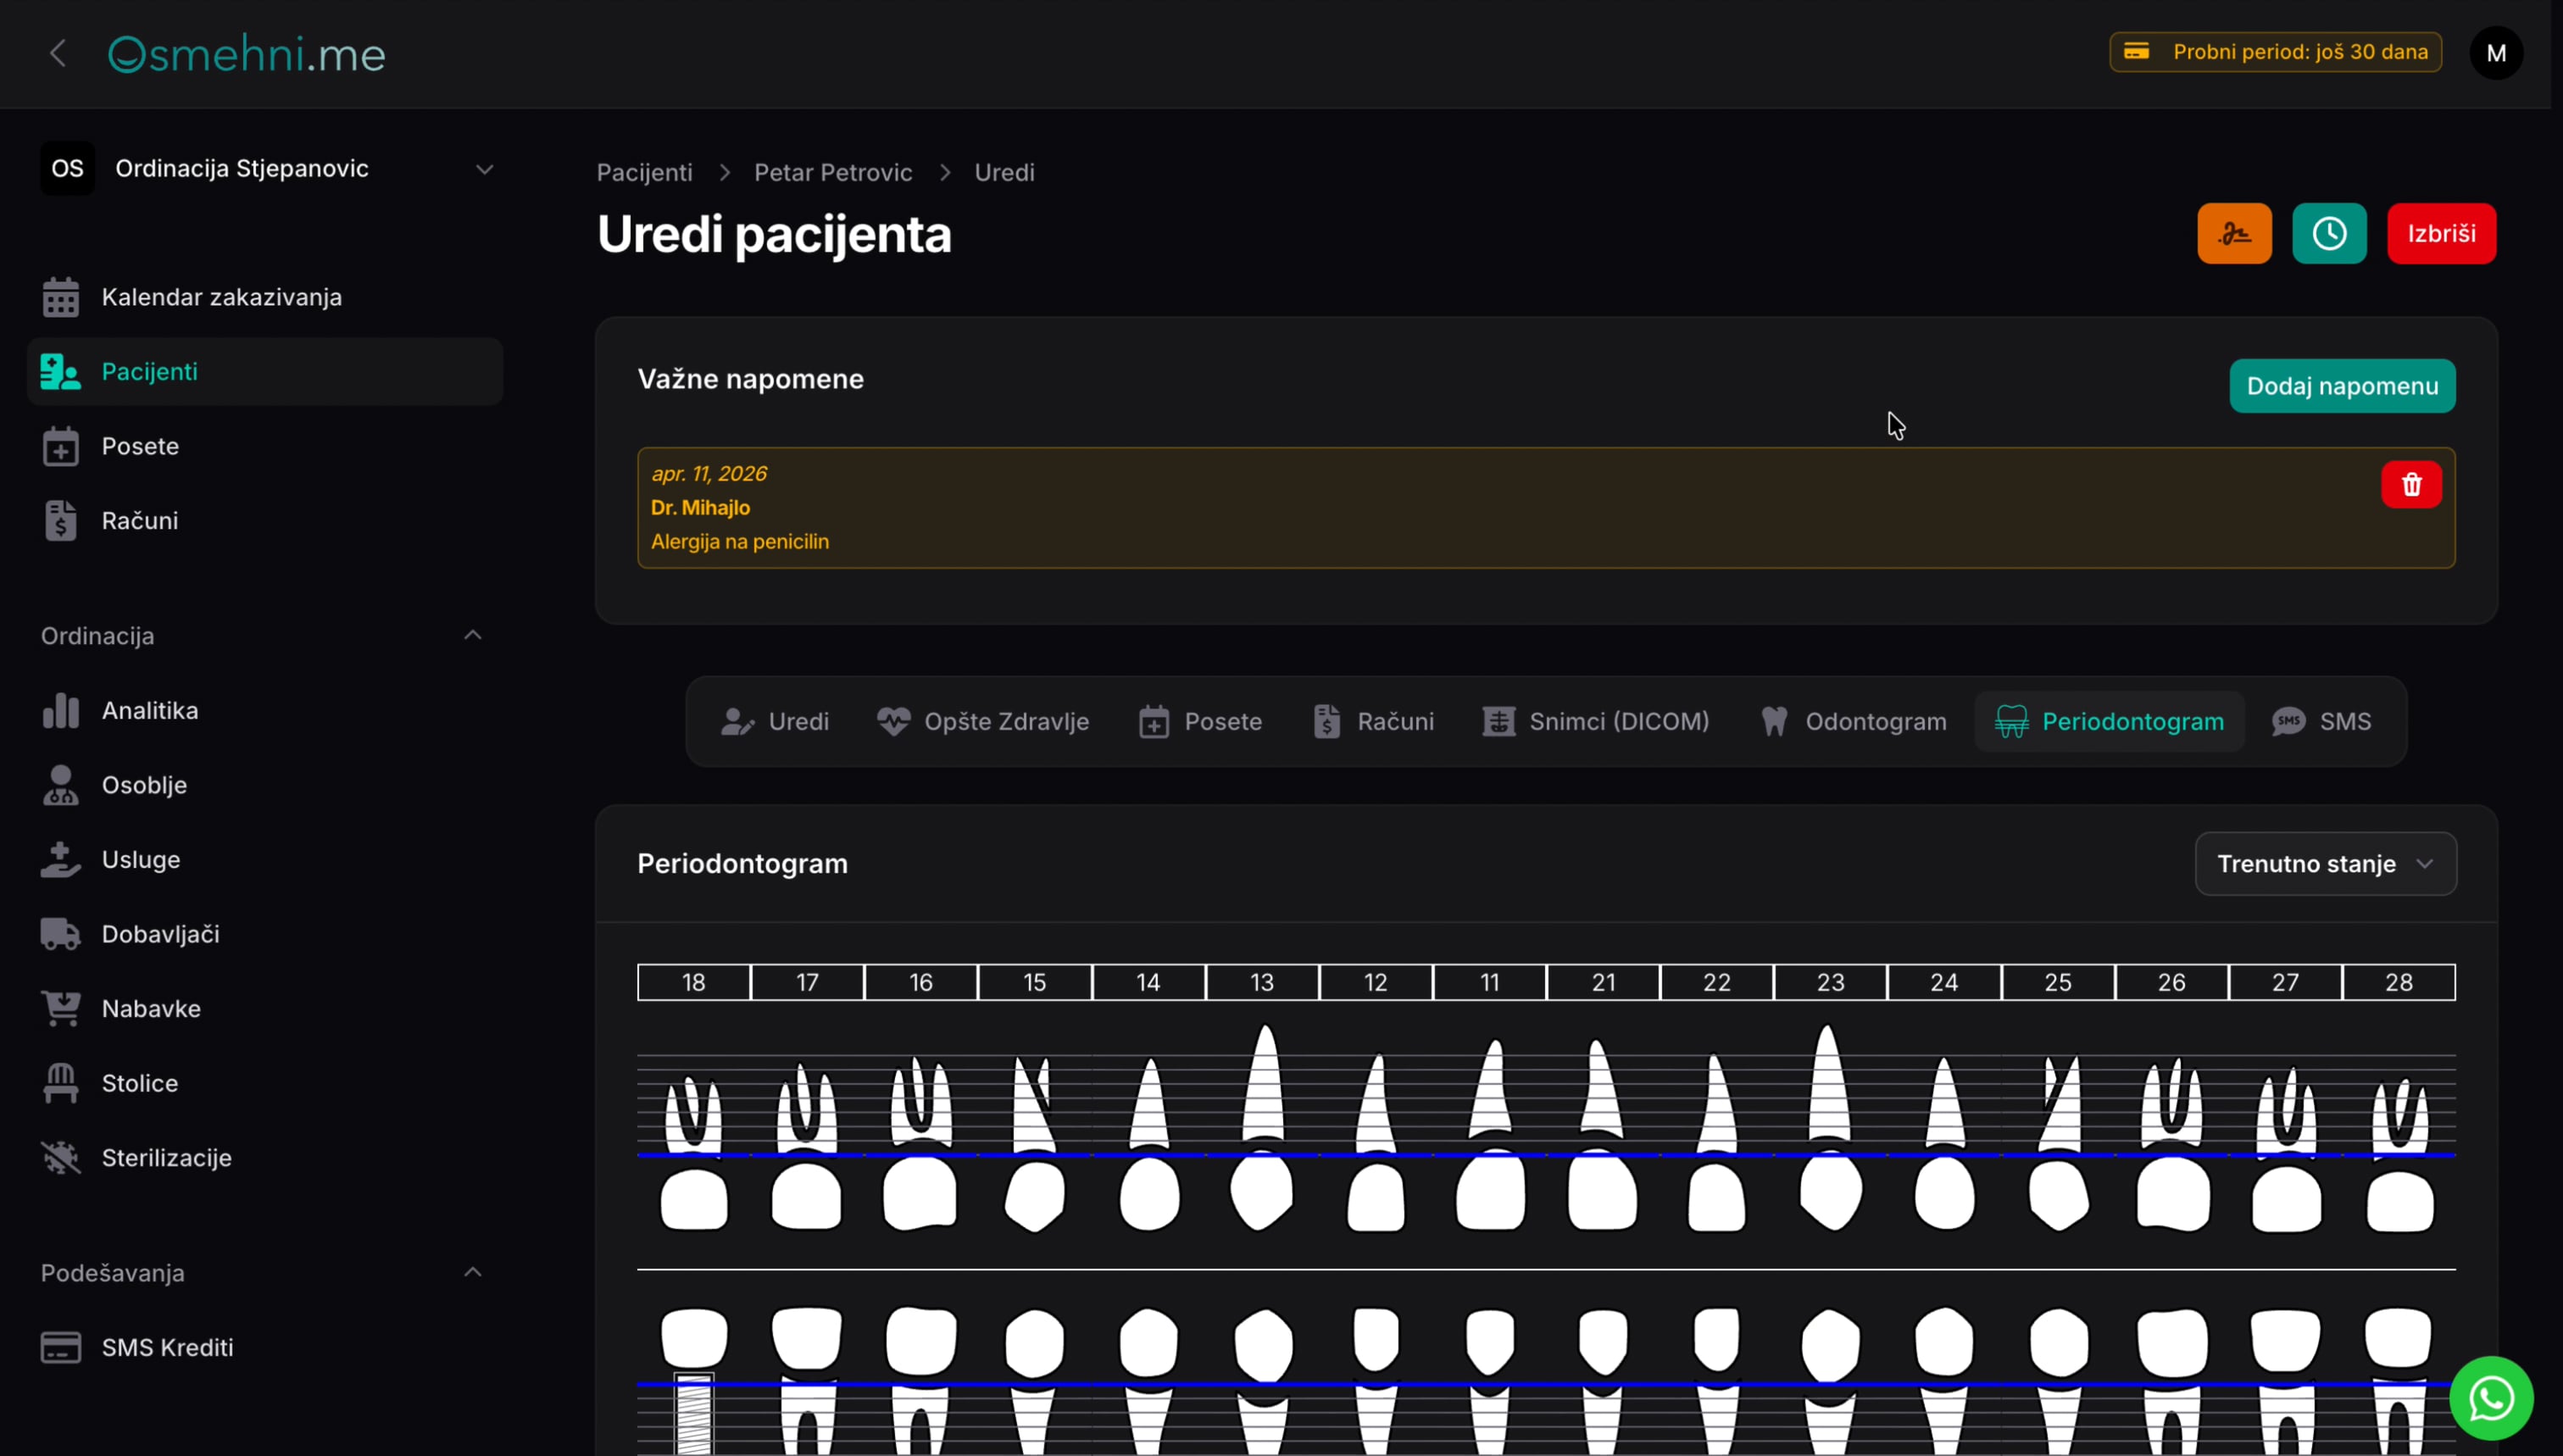
Task: Click the apr. 11, 2026 note date
Action: point(709,473)
